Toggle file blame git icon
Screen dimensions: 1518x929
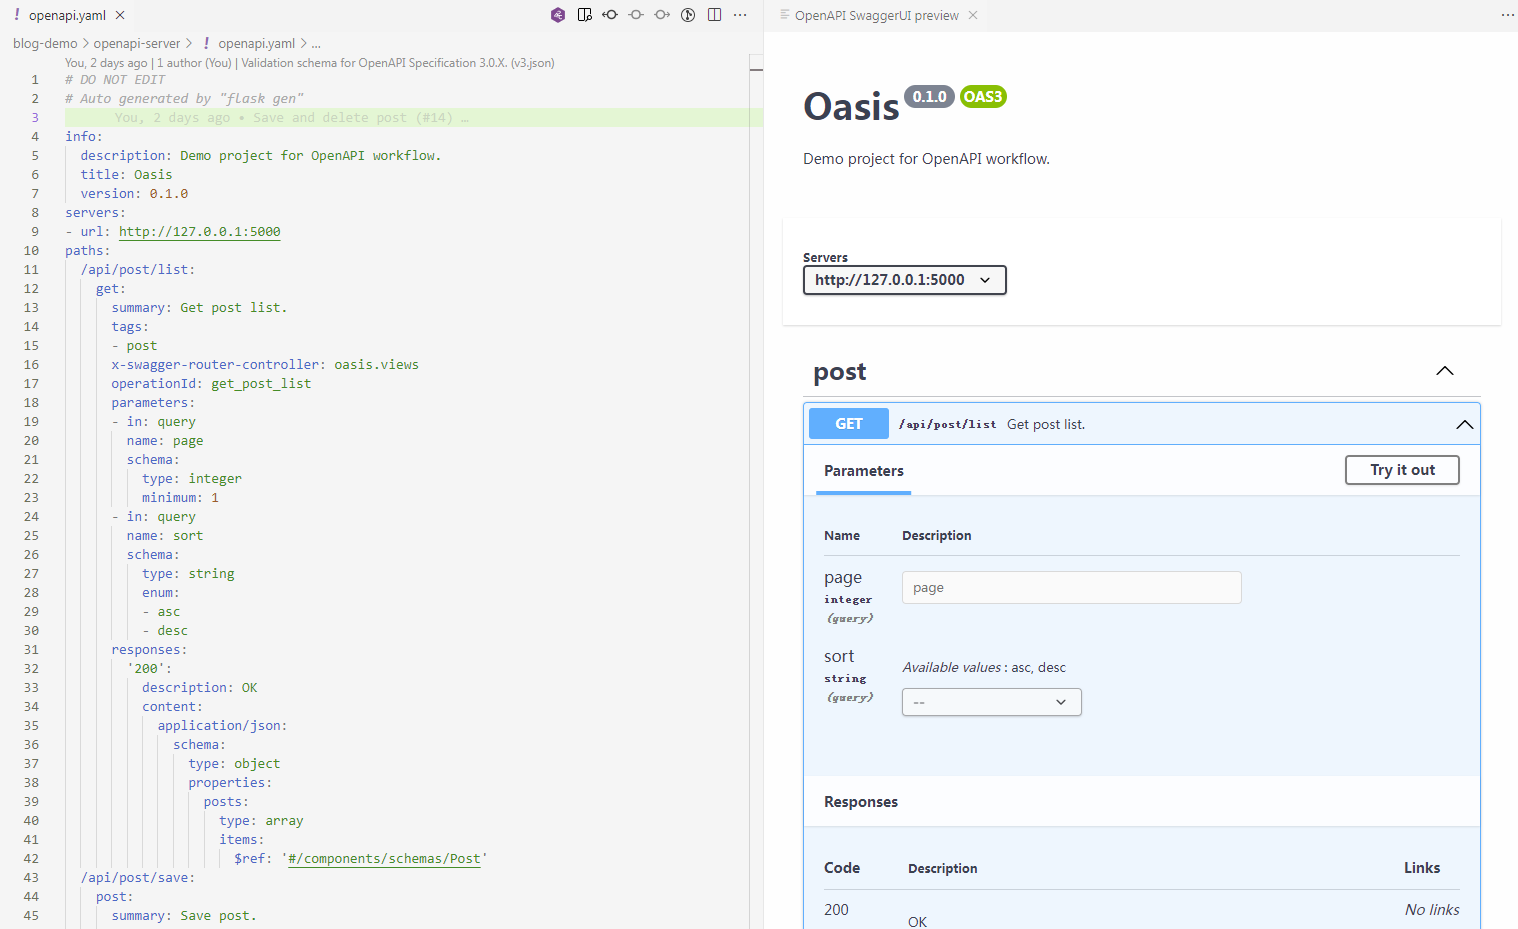tap(688, 15)
